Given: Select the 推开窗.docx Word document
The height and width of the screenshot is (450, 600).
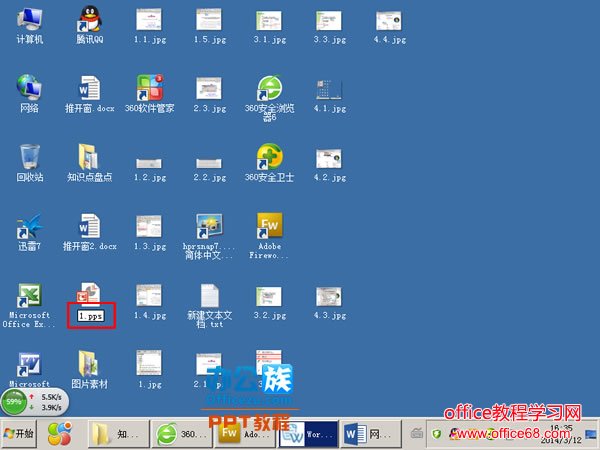Looking at the screenshot, I should click(x=90, y=94).
